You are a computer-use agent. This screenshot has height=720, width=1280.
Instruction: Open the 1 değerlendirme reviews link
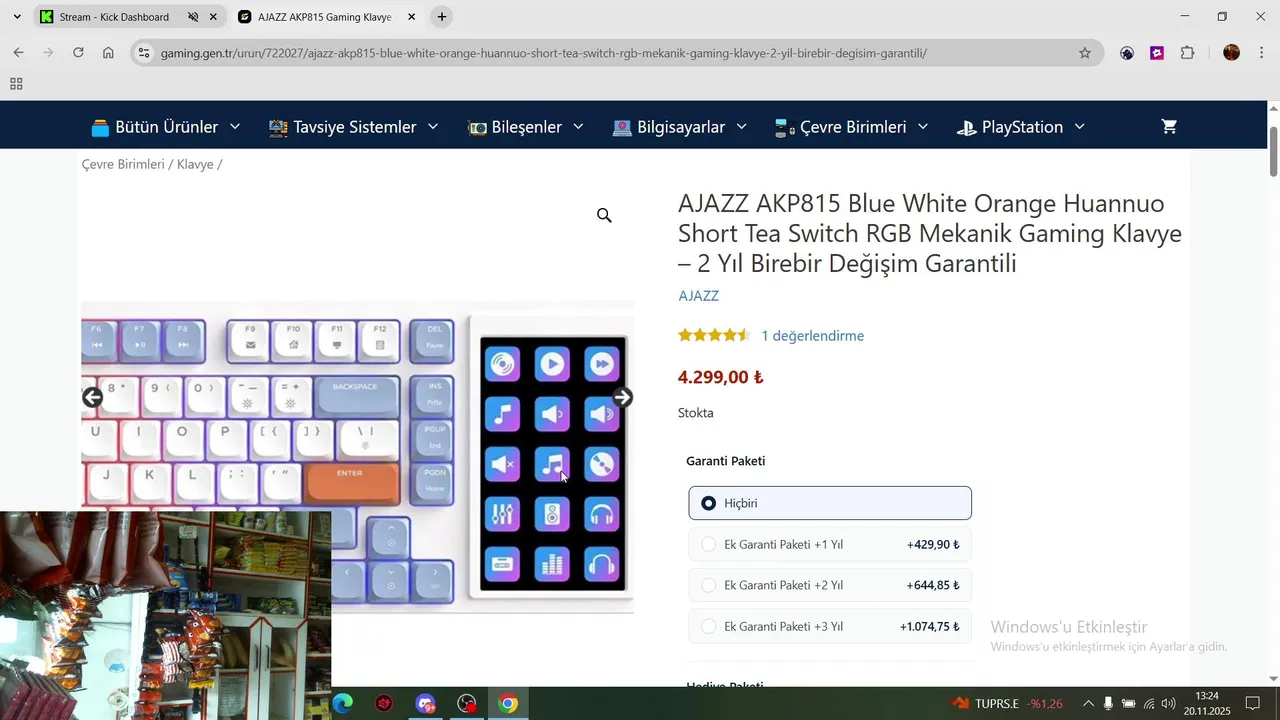point(812,336)
